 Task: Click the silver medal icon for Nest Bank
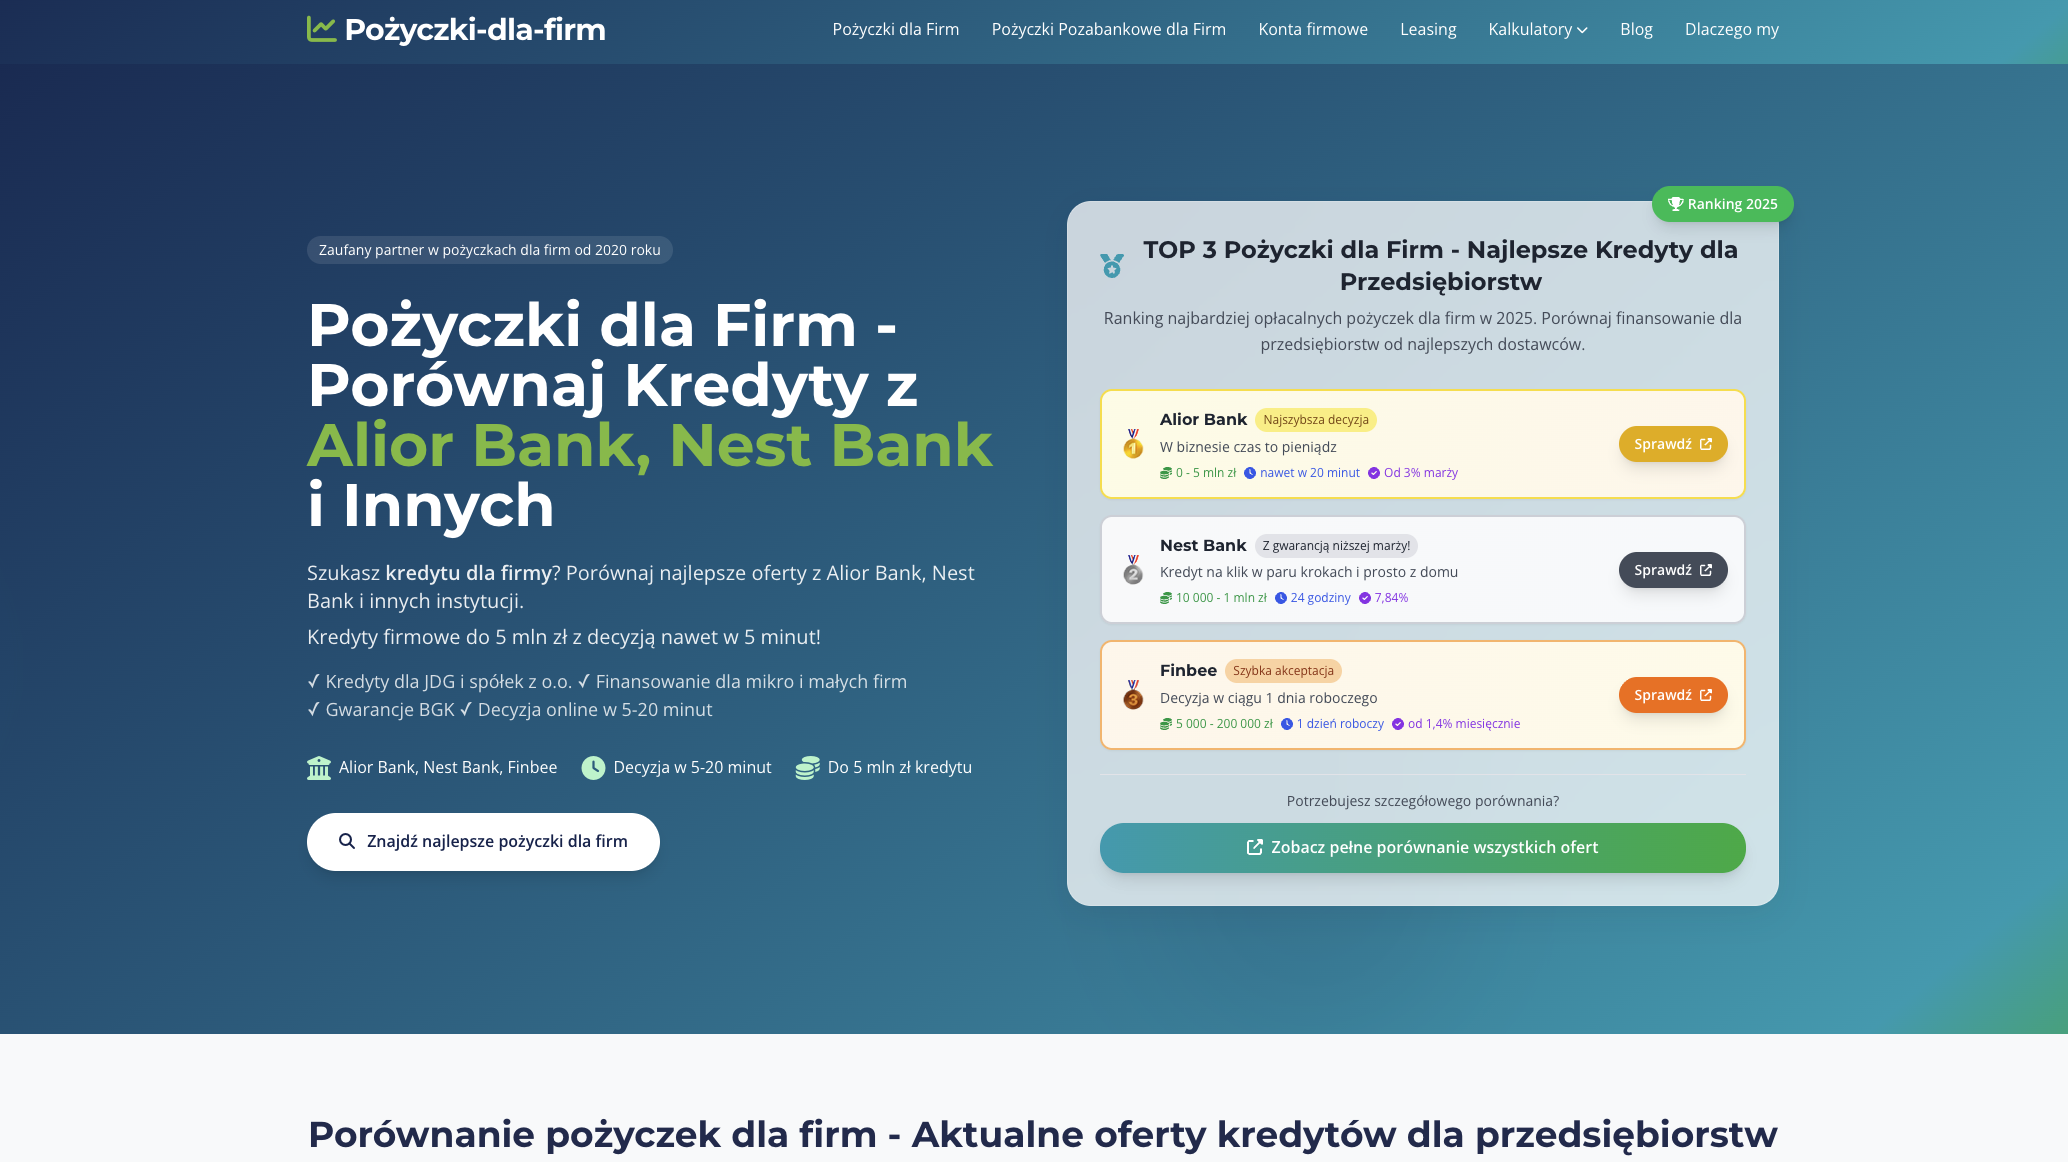[1133, 570]
